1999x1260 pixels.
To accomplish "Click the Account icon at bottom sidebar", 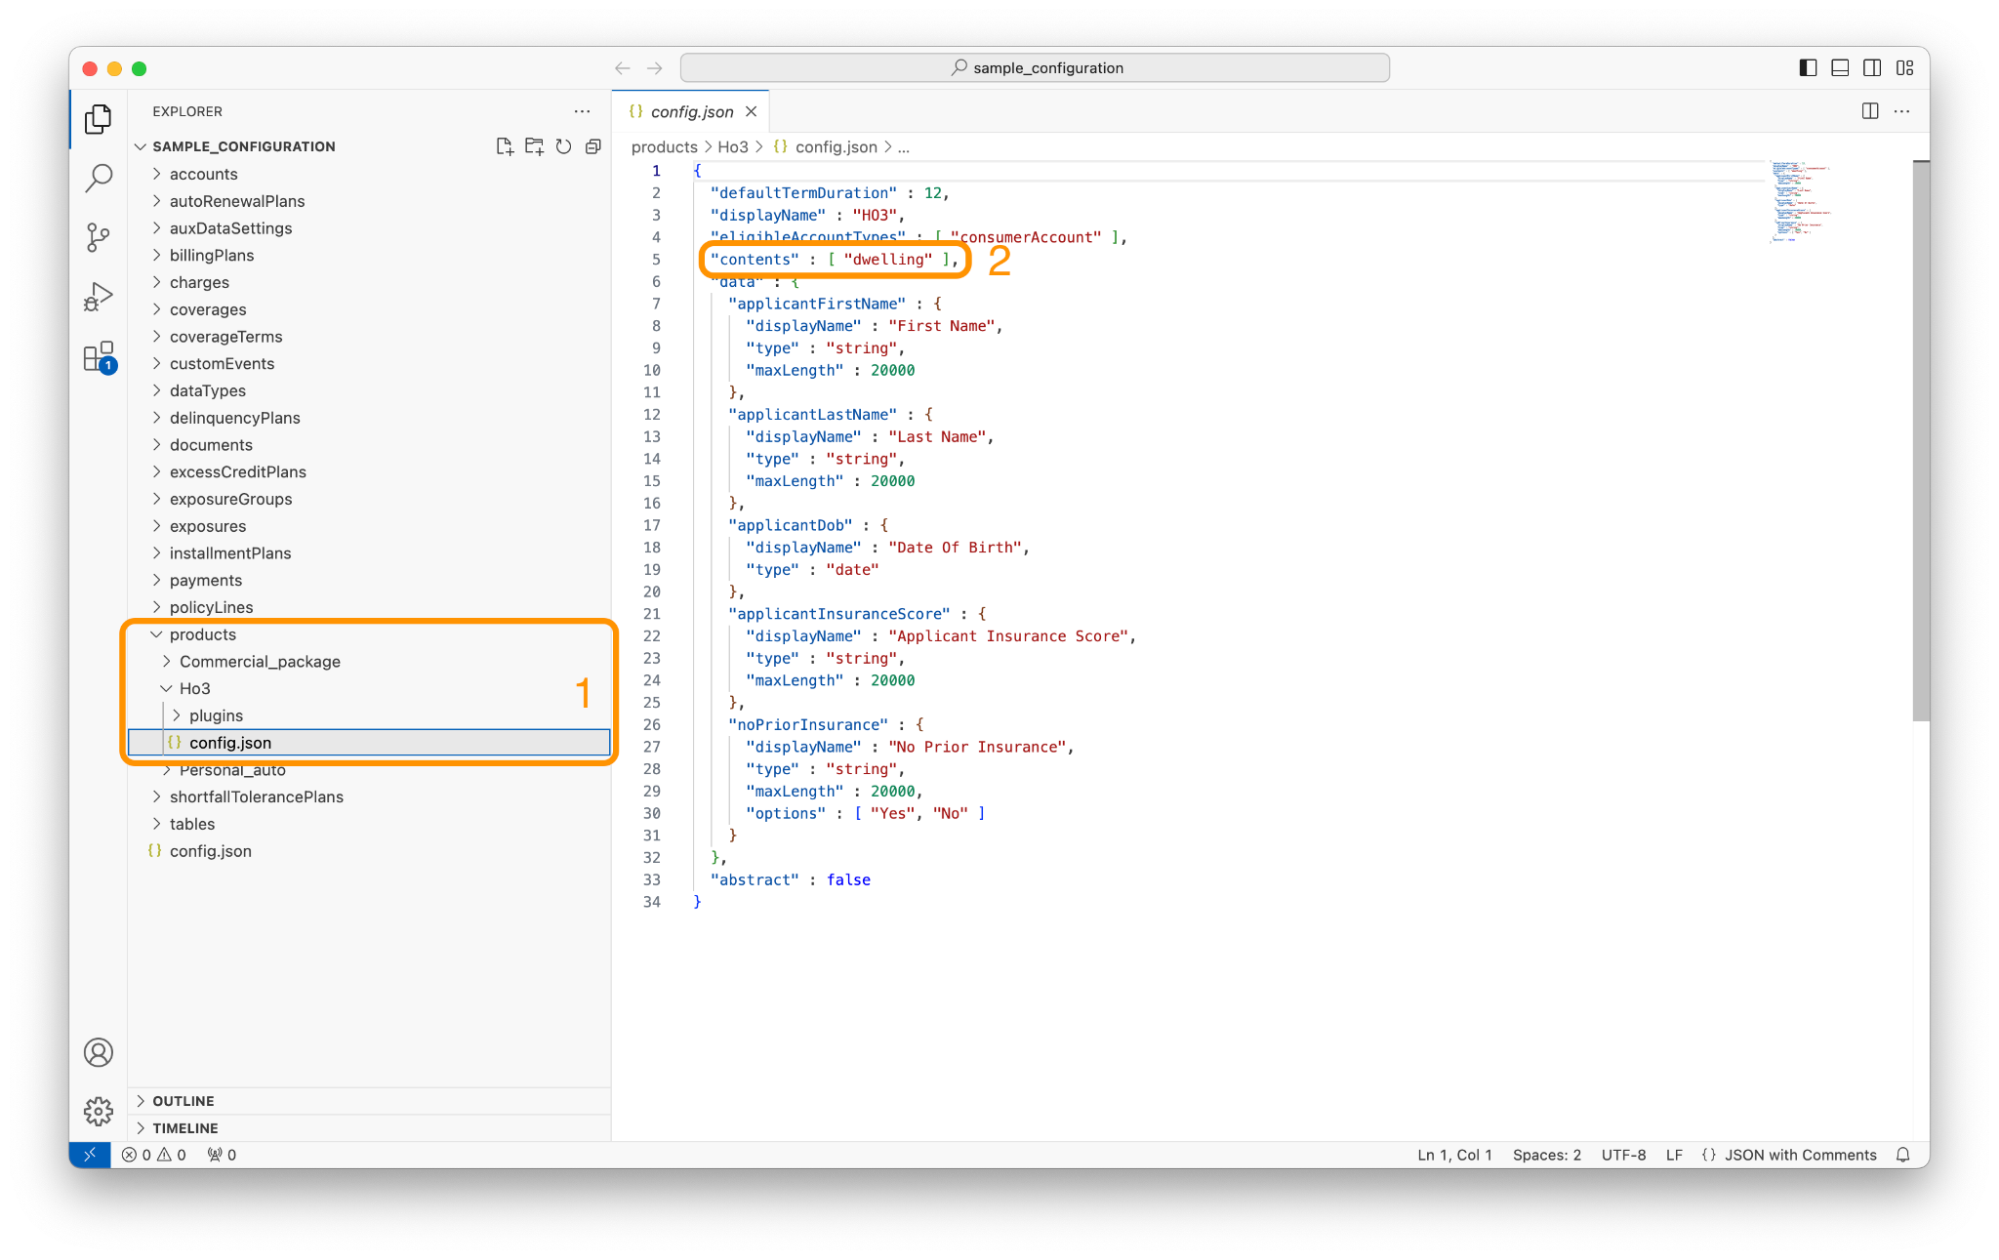I will tap(97, 1052).
